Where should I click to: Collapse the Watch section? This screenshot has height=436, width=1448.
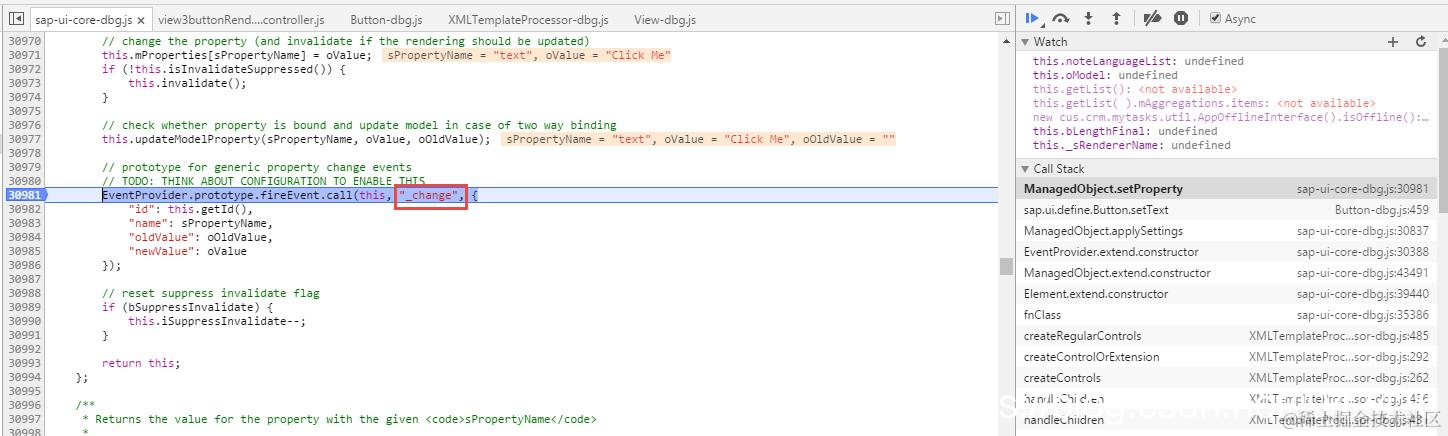coord(1026,42)
